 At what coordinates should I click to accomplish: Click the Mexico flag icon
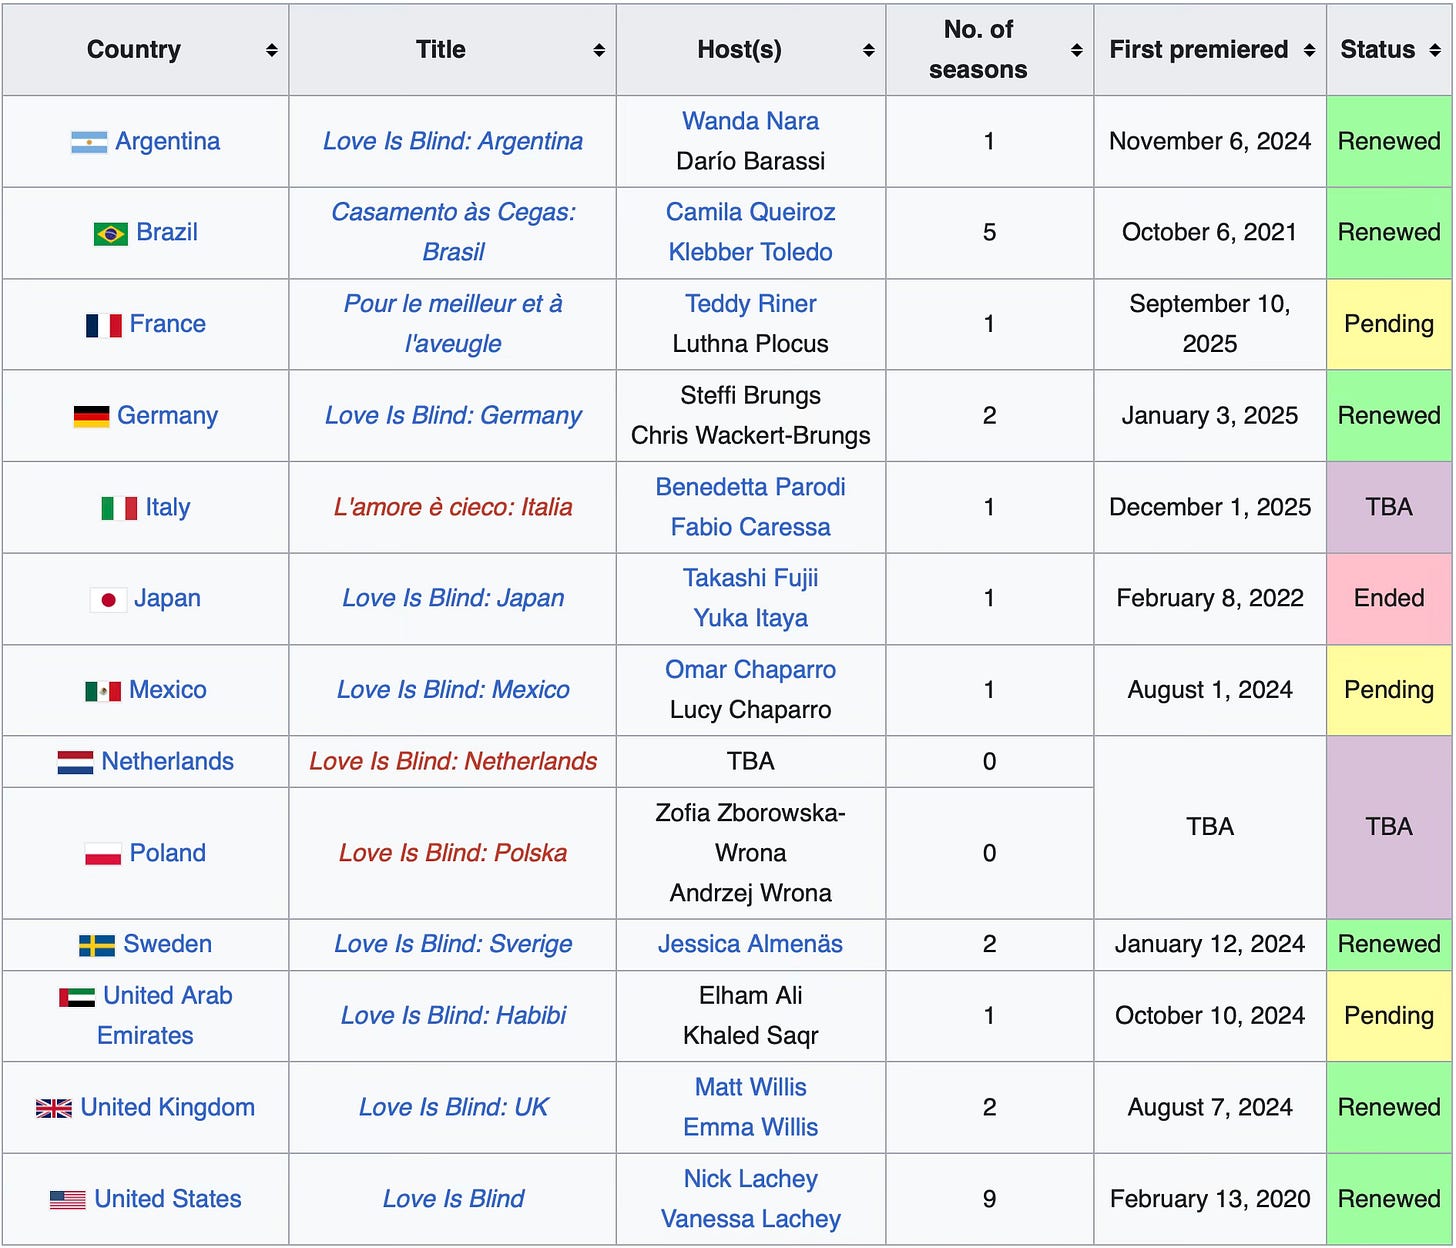(x=104, y=691)
